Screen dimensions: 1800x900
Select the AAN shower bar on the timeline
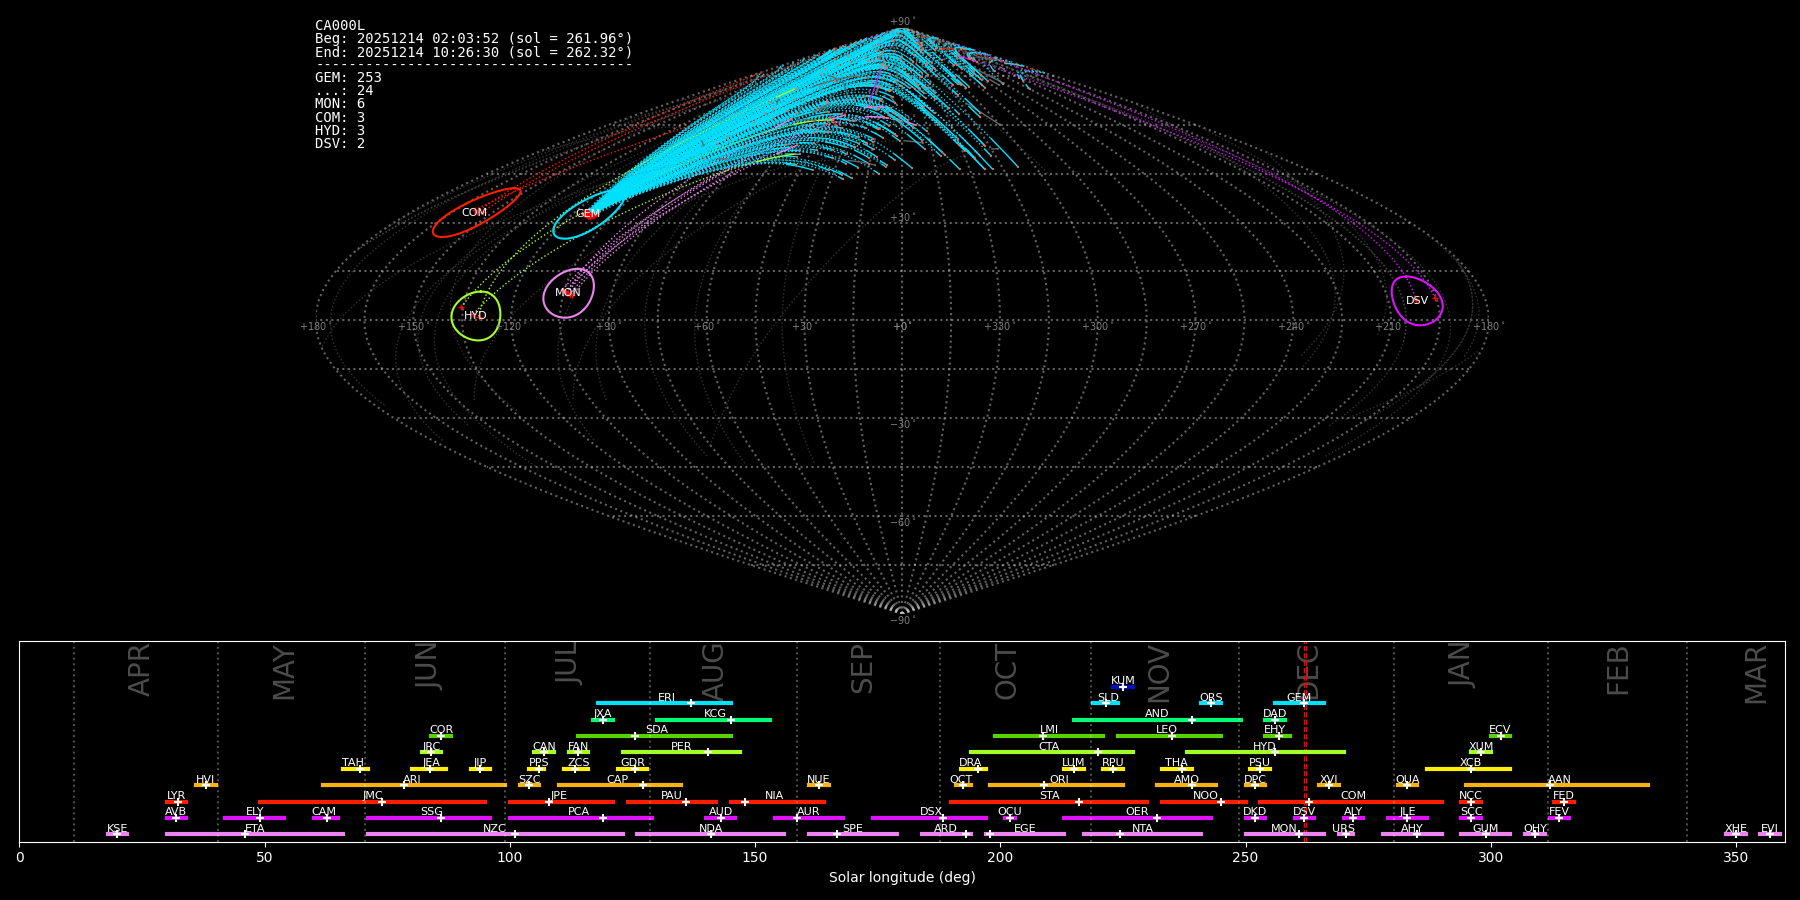coord(1557,785)
